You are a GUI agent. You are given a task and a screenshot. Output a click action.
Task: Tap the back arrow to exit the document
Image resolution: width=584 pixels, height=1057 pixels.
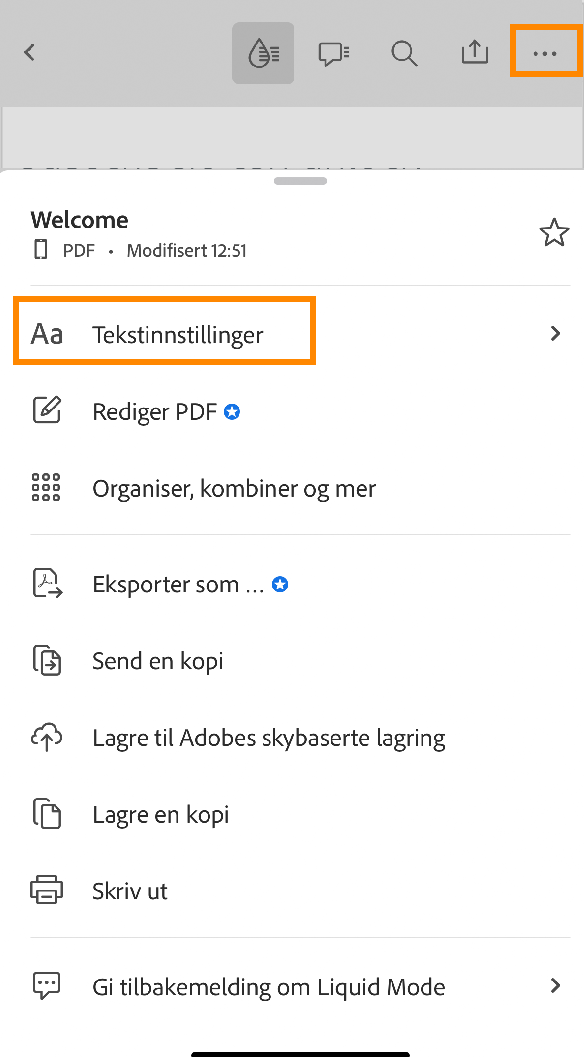pyautogui.click(x=29, y=52)
